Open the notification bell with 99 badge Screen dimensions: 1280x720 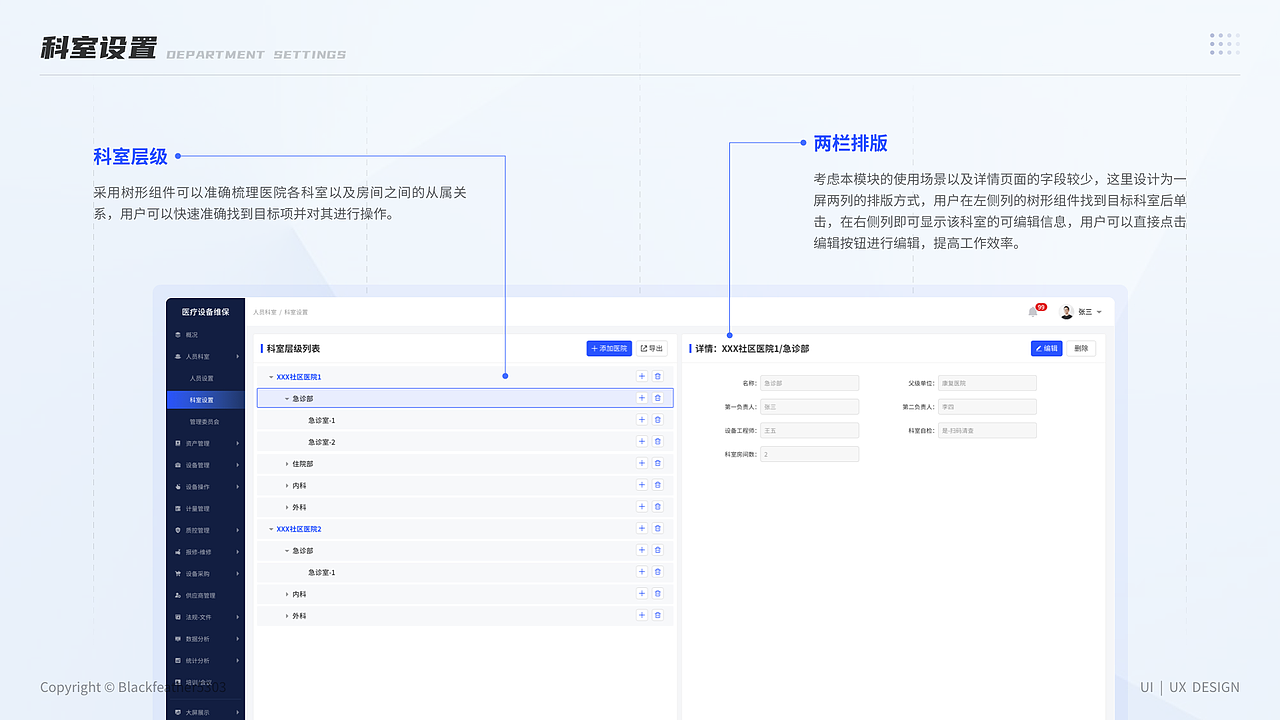pyautogui.click(x=1034, y=311)
